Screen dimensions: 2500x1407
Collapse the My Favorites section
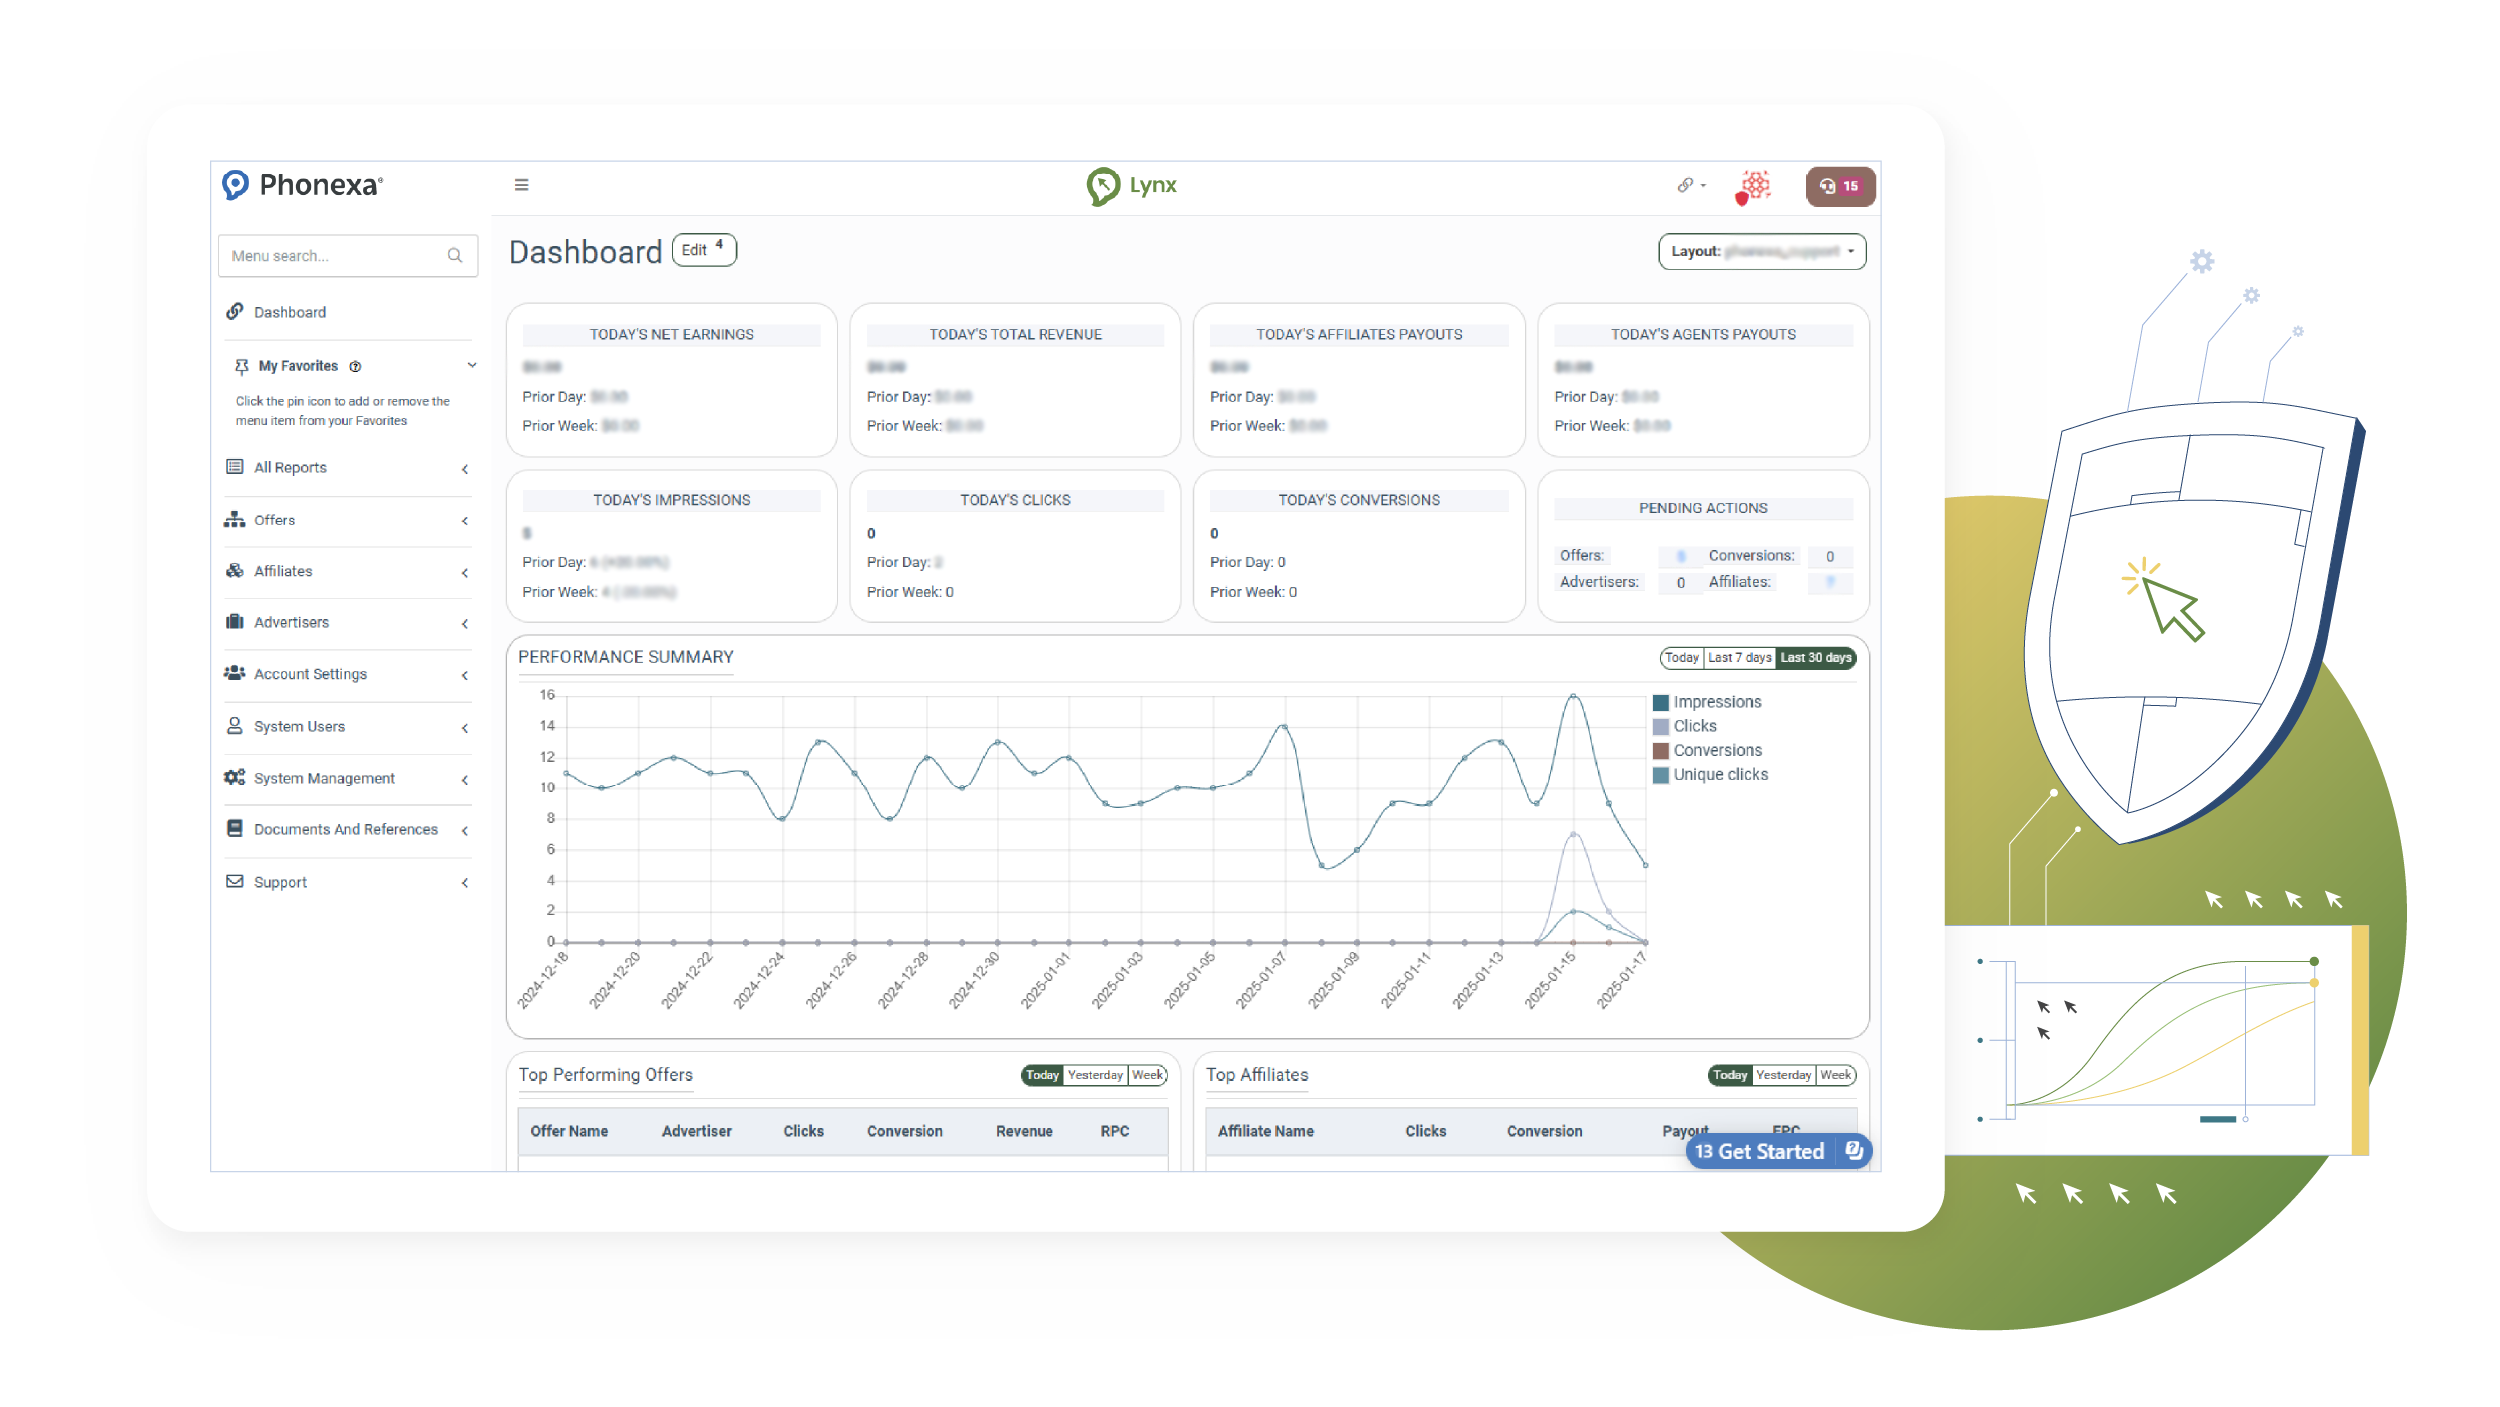471,366
